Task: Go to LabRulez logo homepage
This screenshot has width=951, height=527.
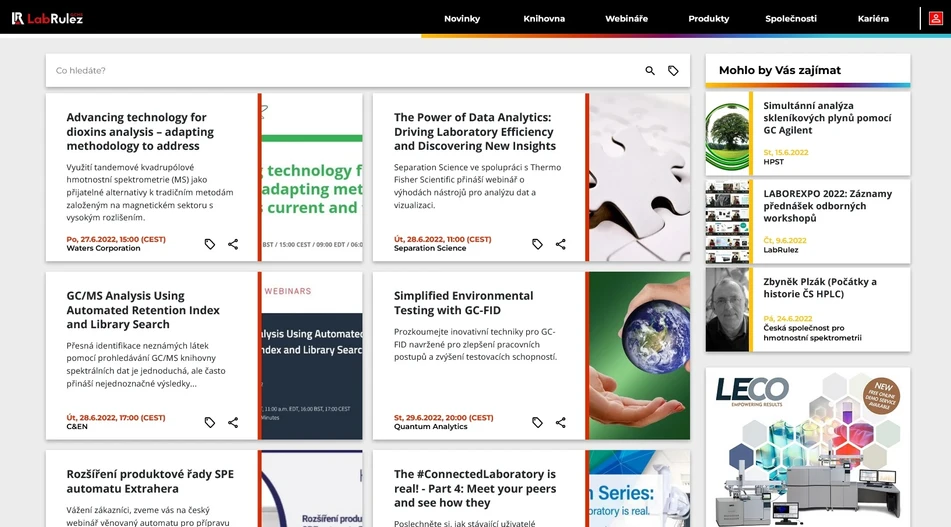Action: (x=47, y=18)
